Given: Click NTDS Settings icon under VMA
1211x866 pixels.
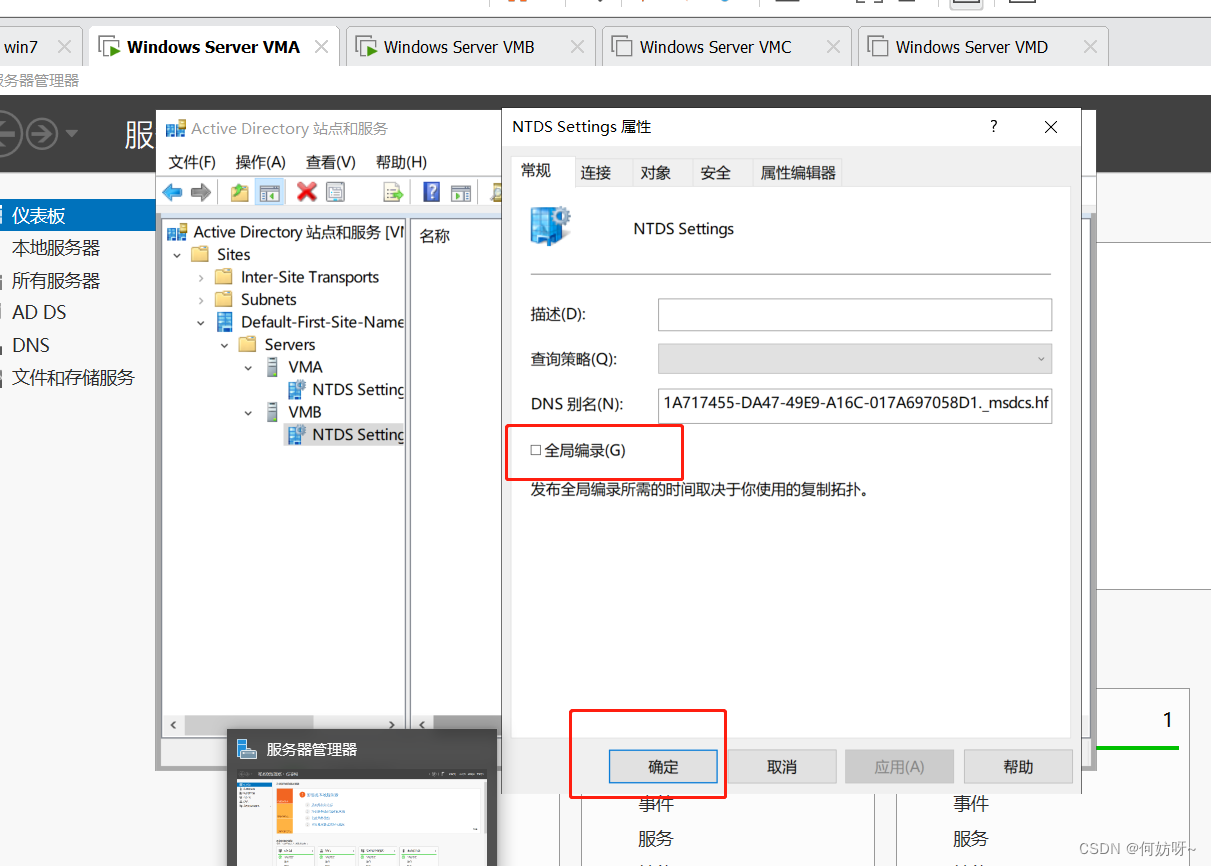Looking at the screenshot, I should coord(297,389).
